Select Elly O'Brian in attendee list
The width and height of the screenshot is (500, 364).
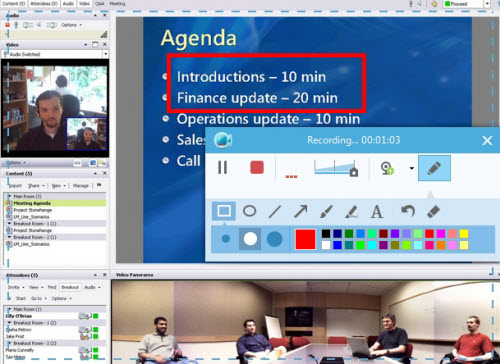pyautogui.click(x=19, y=316)
